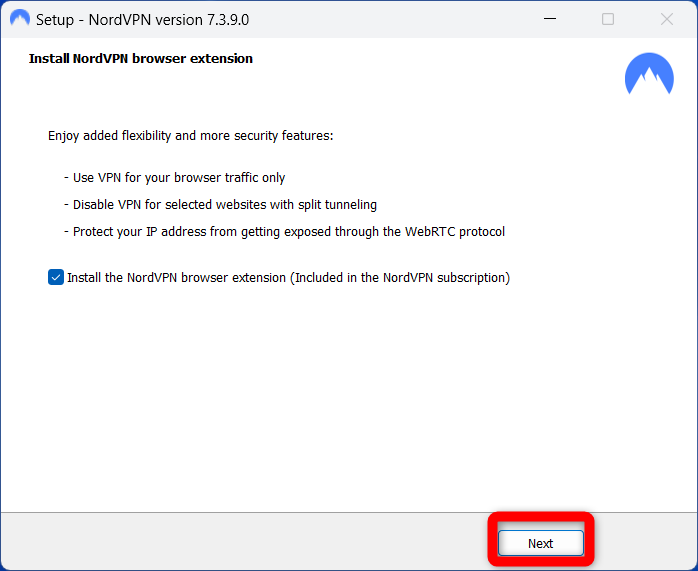
Task: Click the empty title bar area beside the title
Action: click(400, 19)
